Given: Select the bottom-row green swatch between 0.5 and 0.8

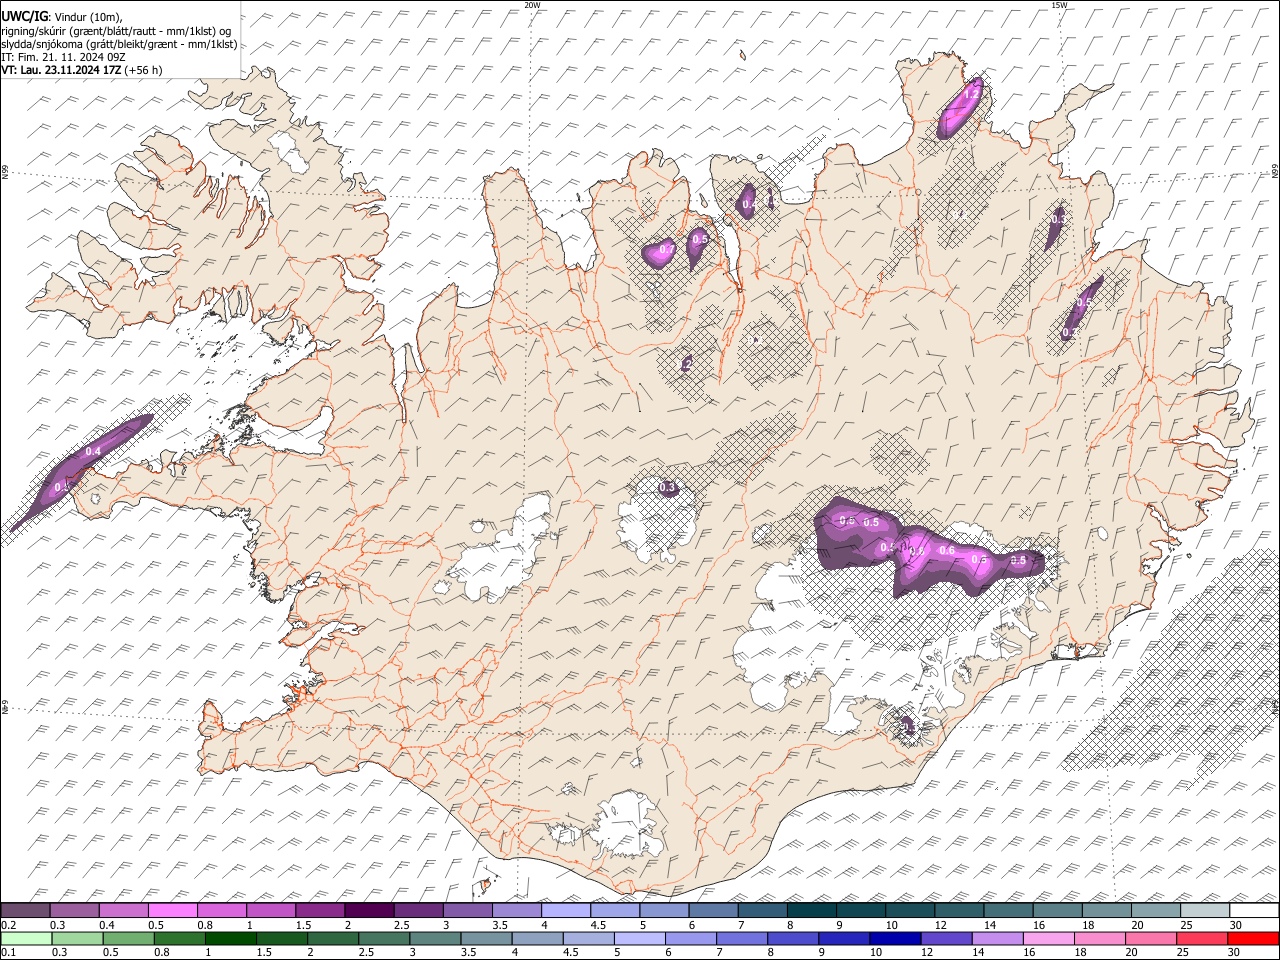Looking at the screenshot, I should coord(128,938).
